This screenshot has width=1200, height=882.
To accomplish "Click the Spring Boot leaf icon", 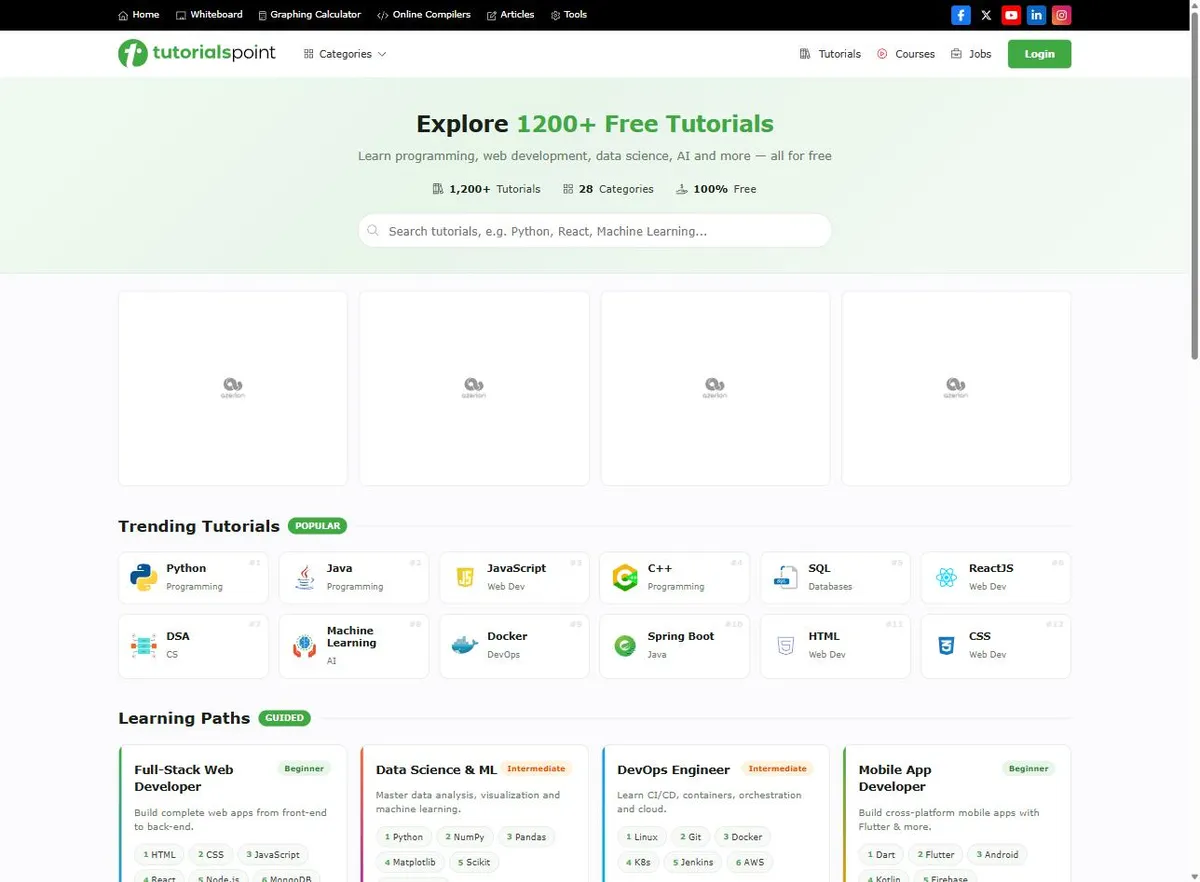I will [625, 645].
